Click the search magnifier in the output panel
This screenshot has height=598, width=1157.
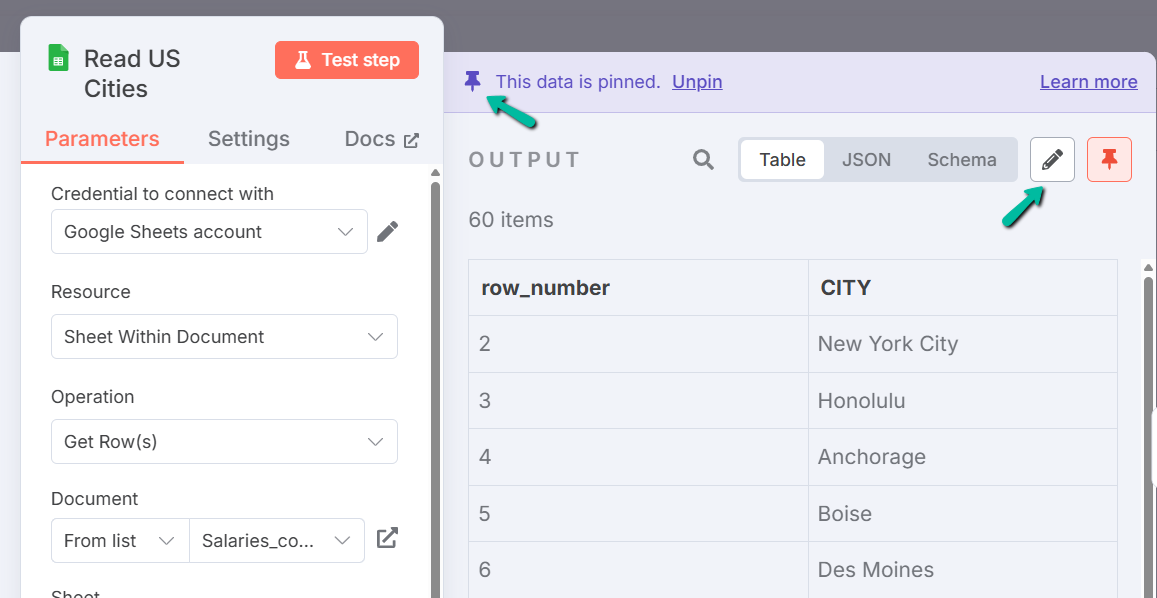703,159
